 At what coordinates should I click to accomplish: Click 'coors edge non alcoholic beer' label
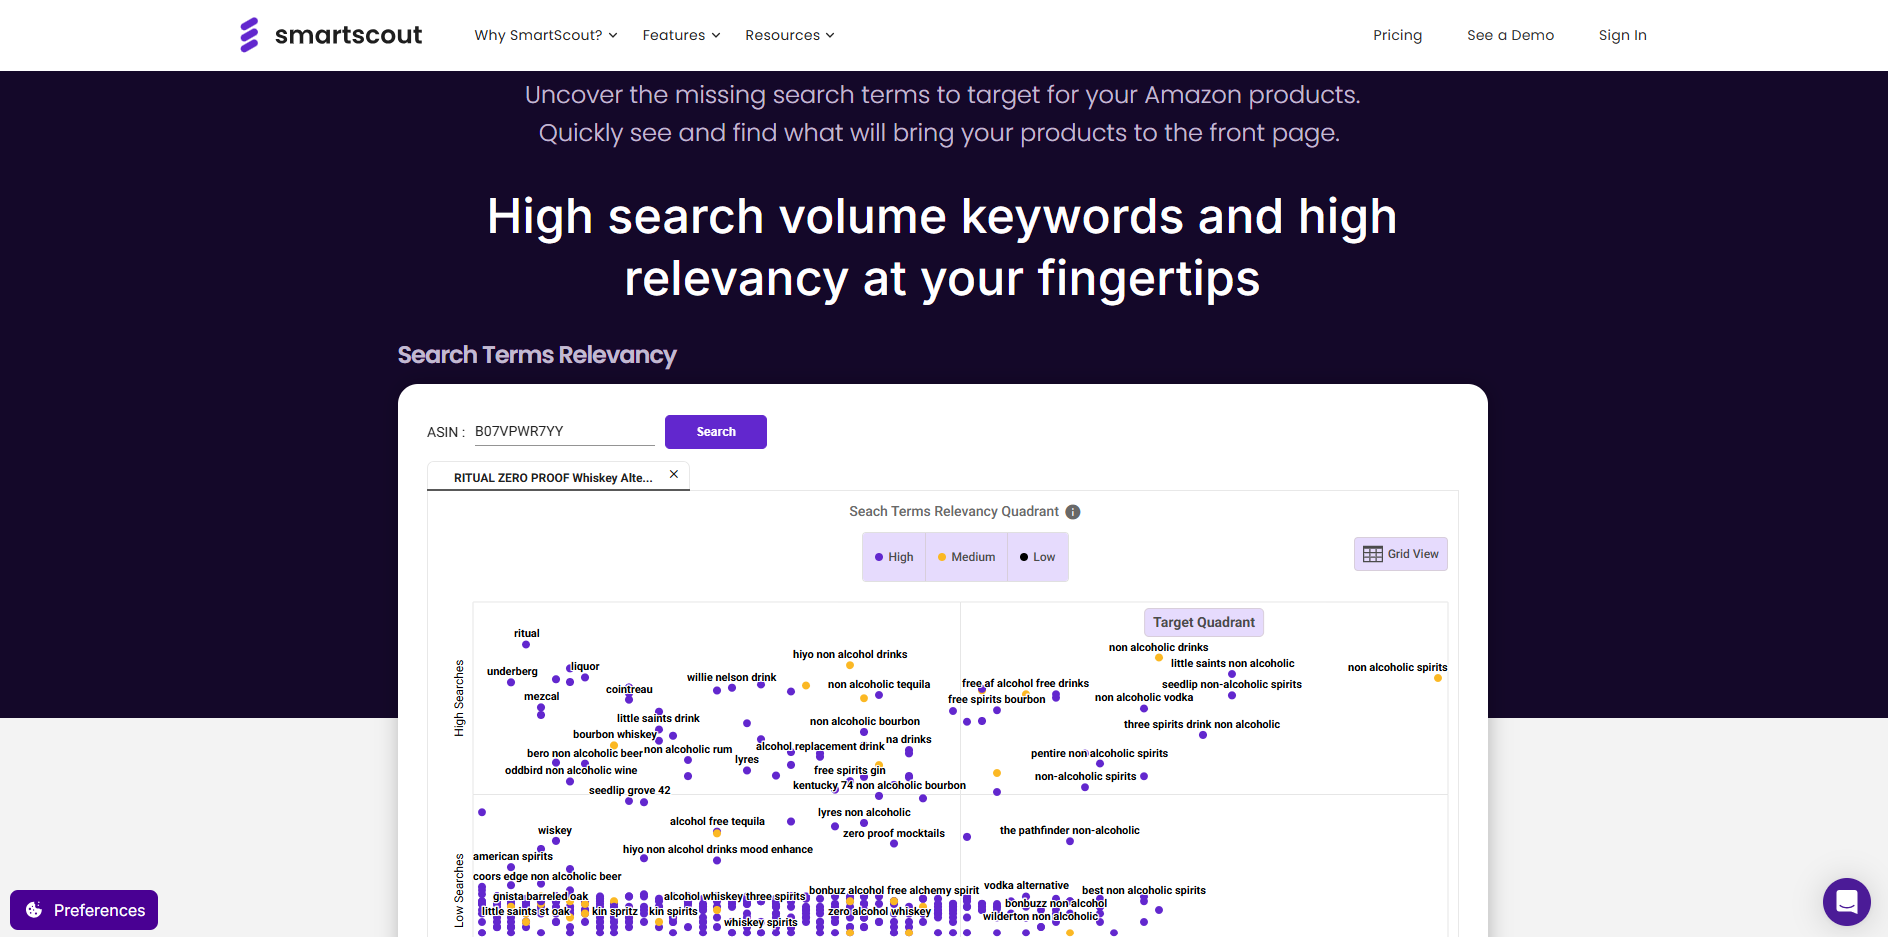(547, 876)
